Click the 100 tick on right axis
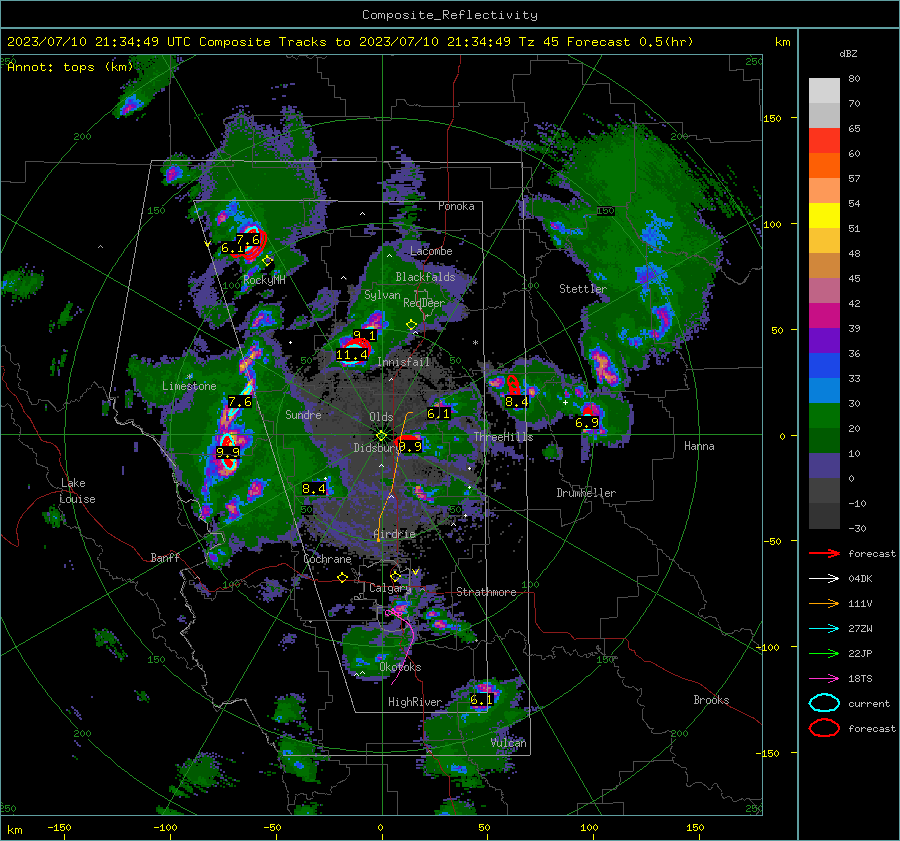The width and height of the screenshot is (900, 841). coord(773,224)
